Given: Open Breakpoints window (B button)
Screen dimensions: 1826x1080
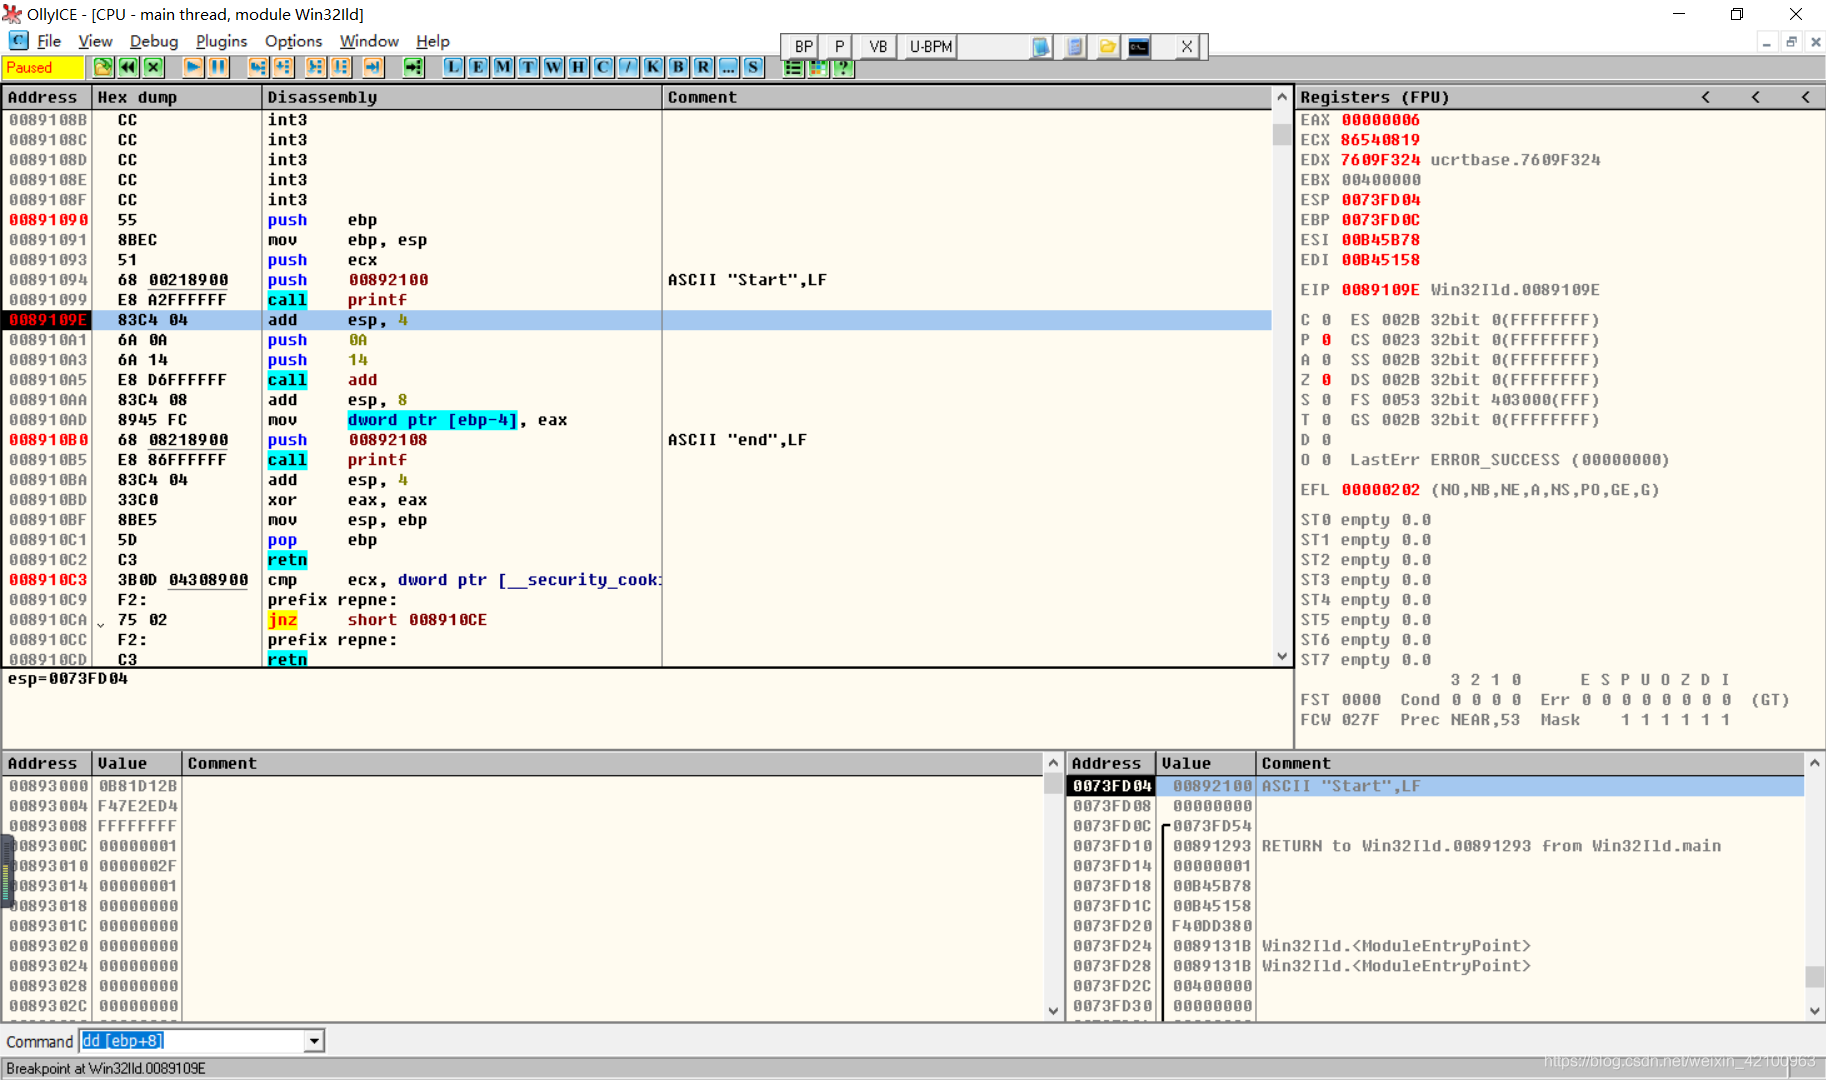Looking at the screenshot, I should (678, 67).
